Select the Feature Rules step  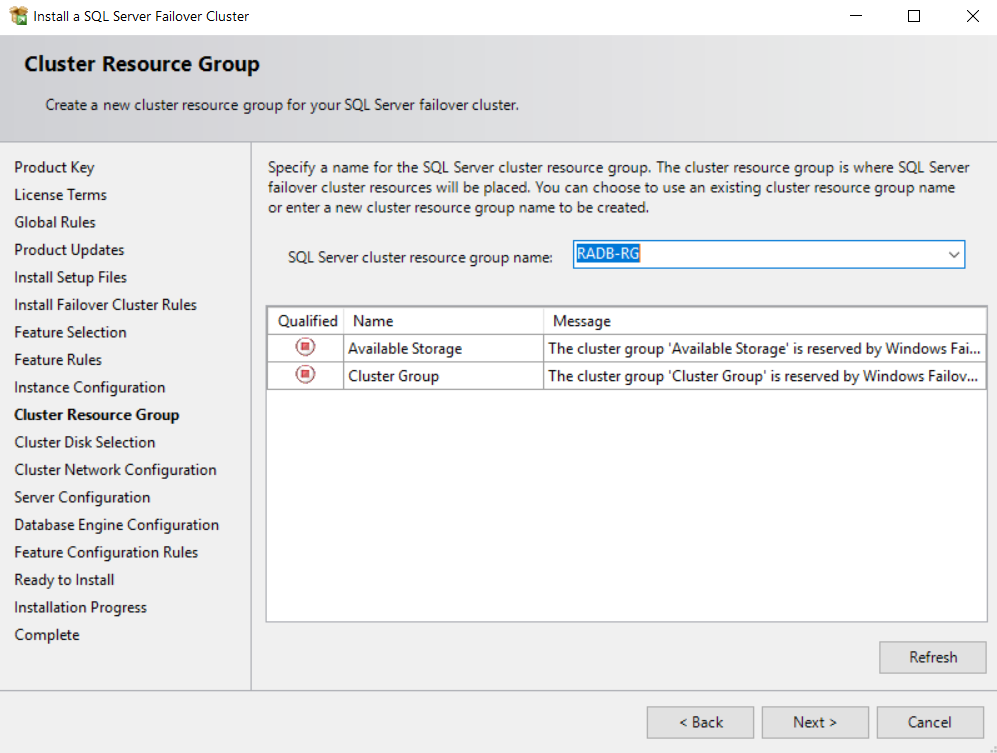coord(58,360)
